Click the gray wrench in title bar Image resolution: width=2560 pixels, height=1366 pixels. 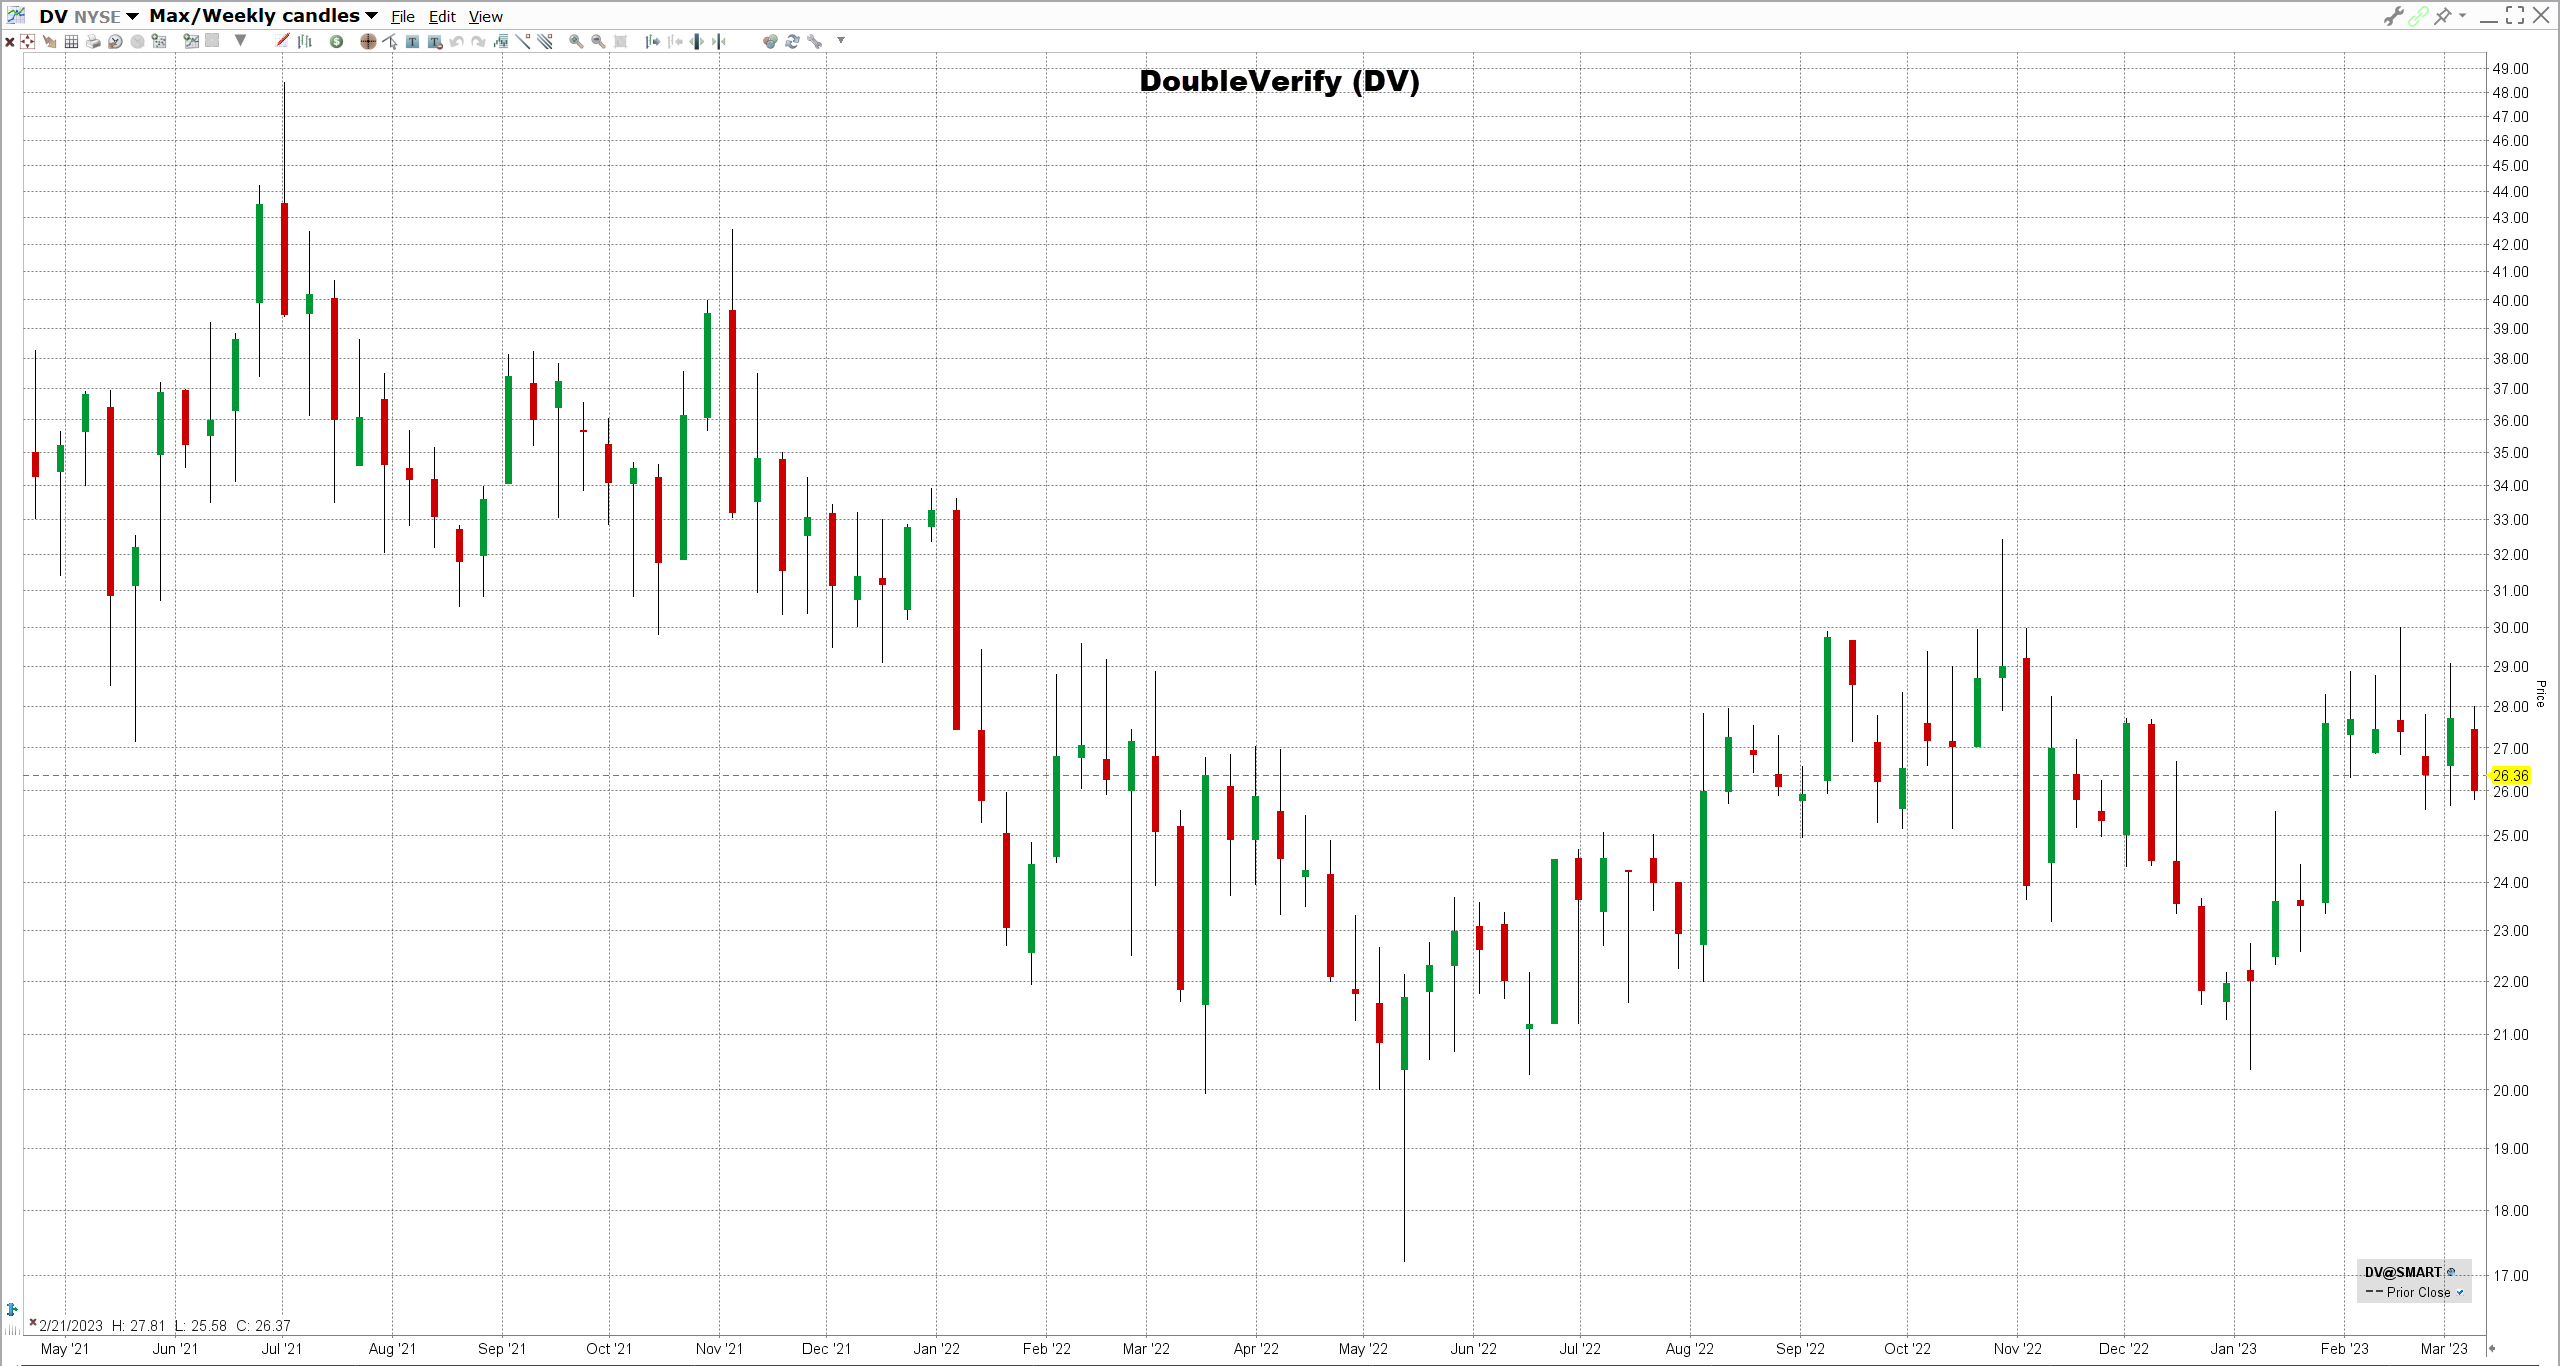[2393, 16]
